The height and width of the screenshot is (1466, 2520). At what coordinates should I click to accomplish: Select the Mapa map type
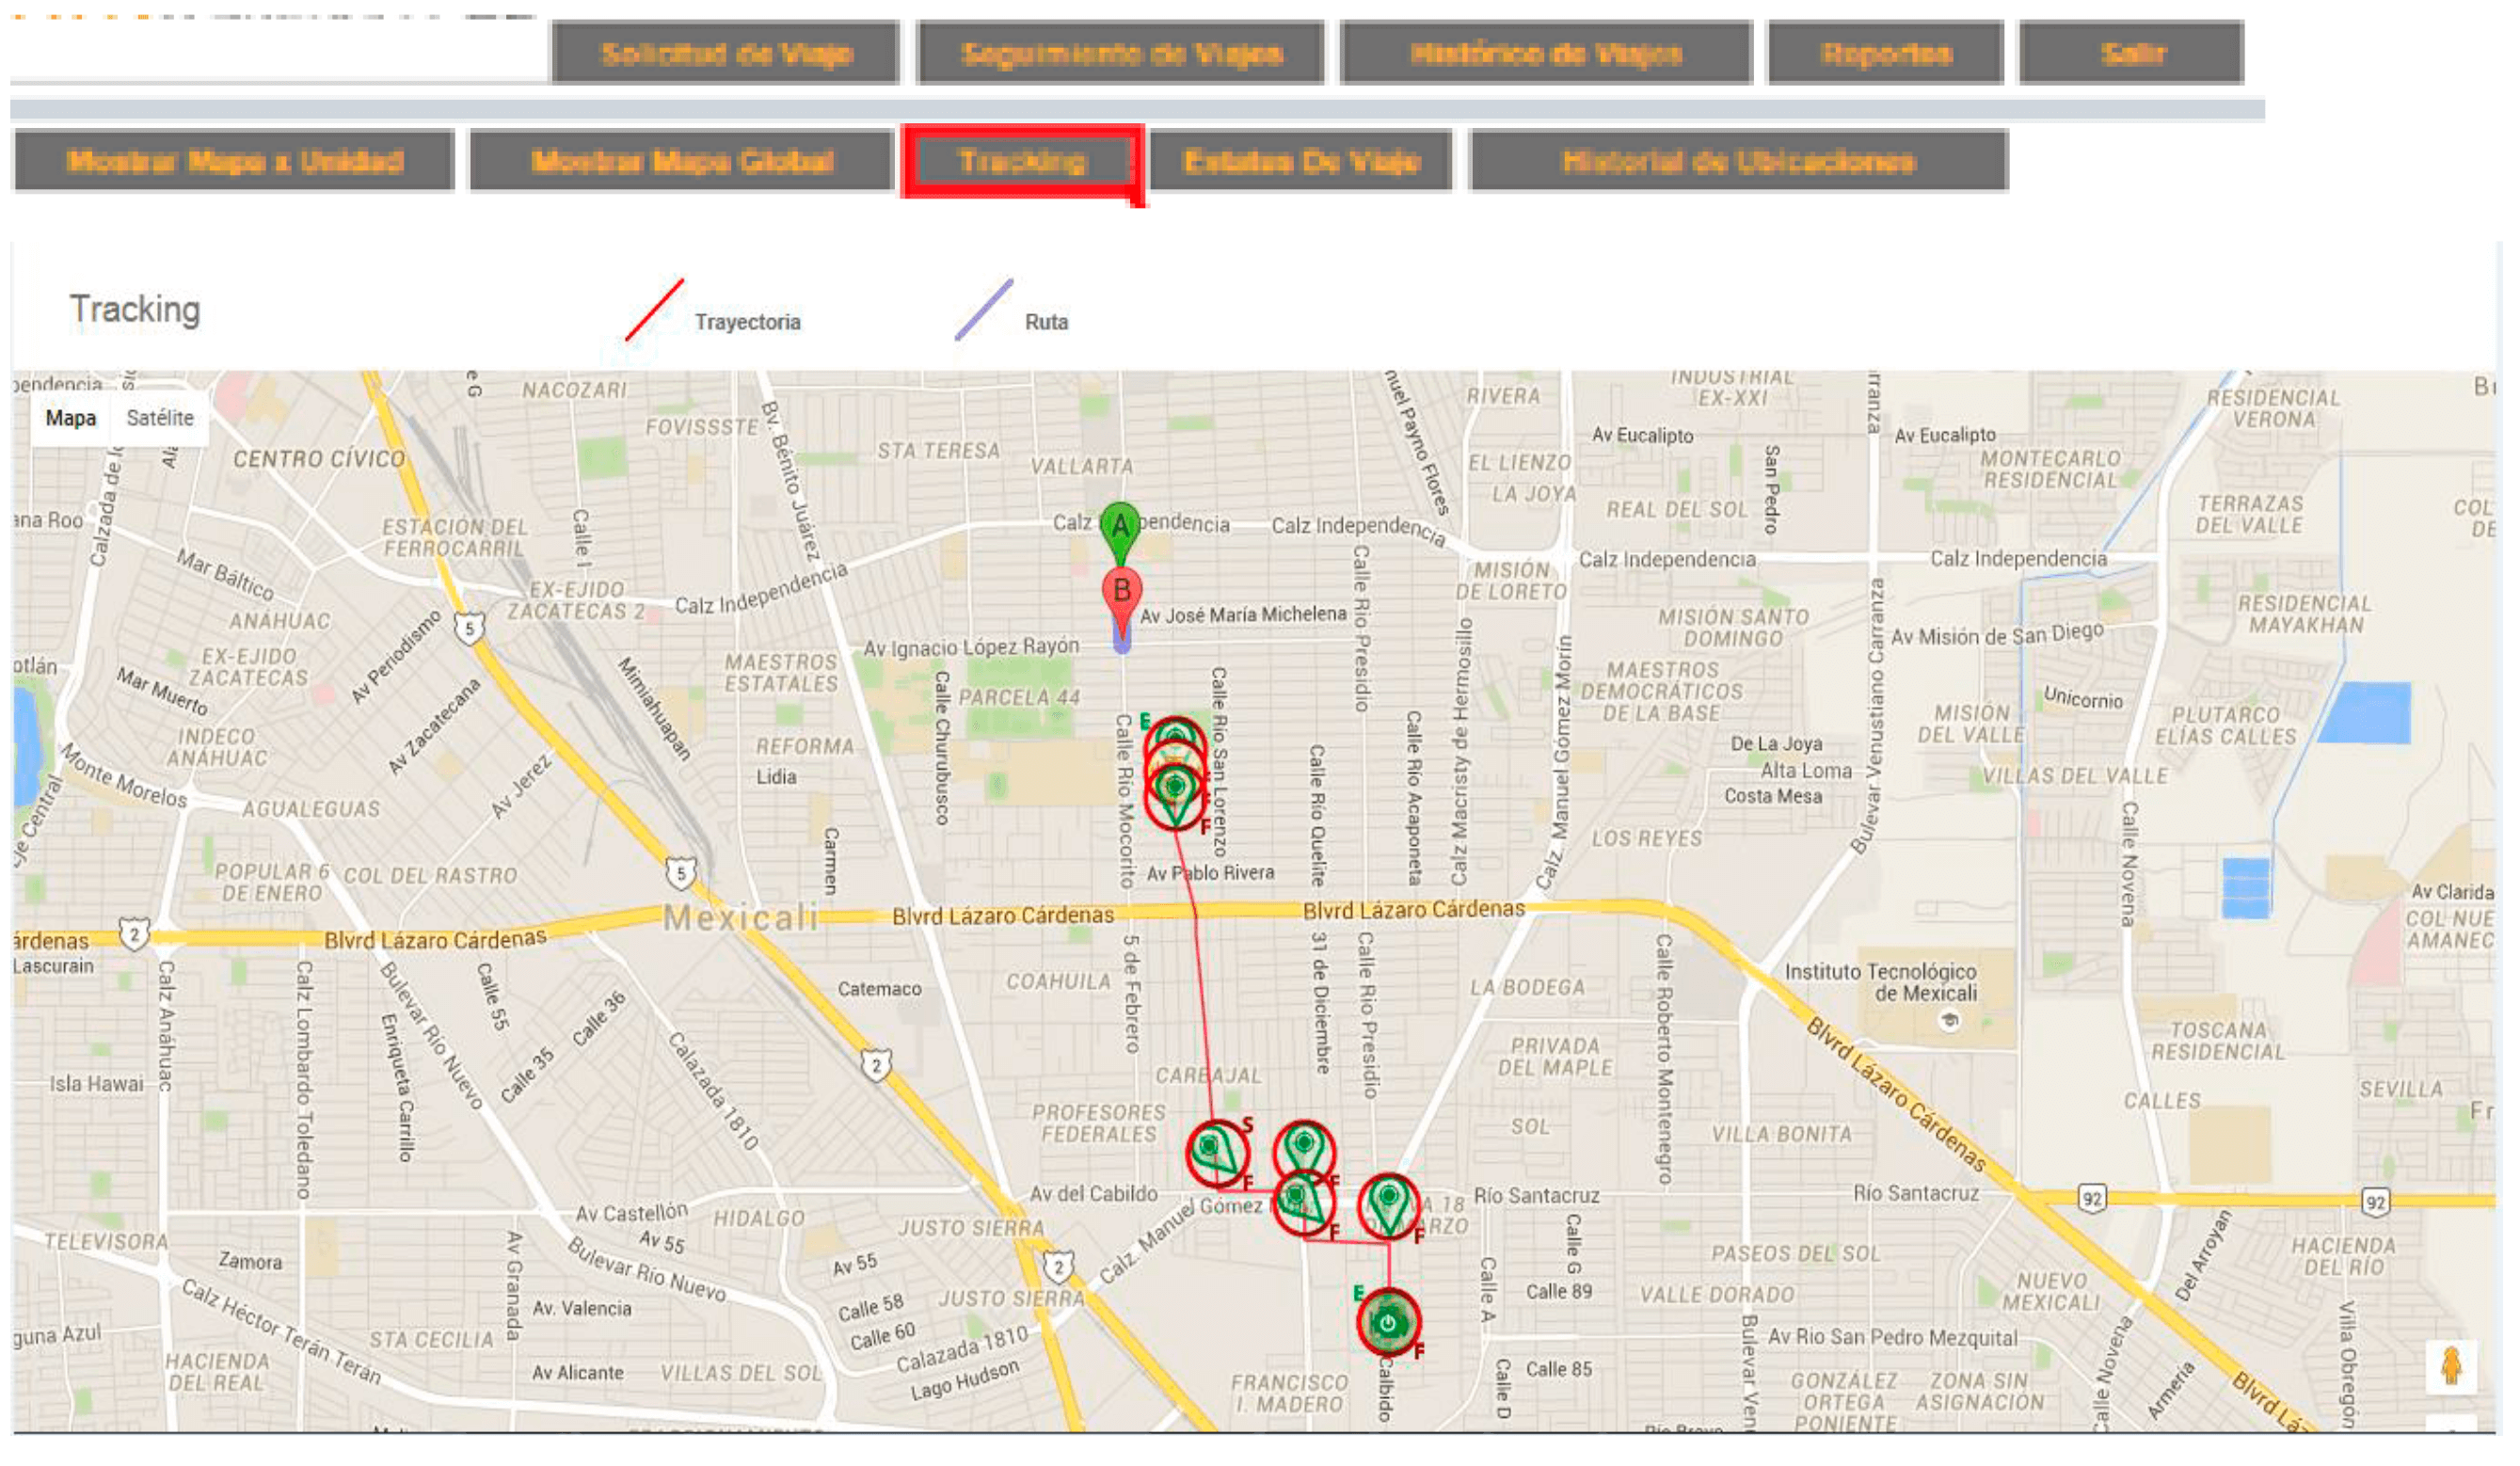pos(71,418)
